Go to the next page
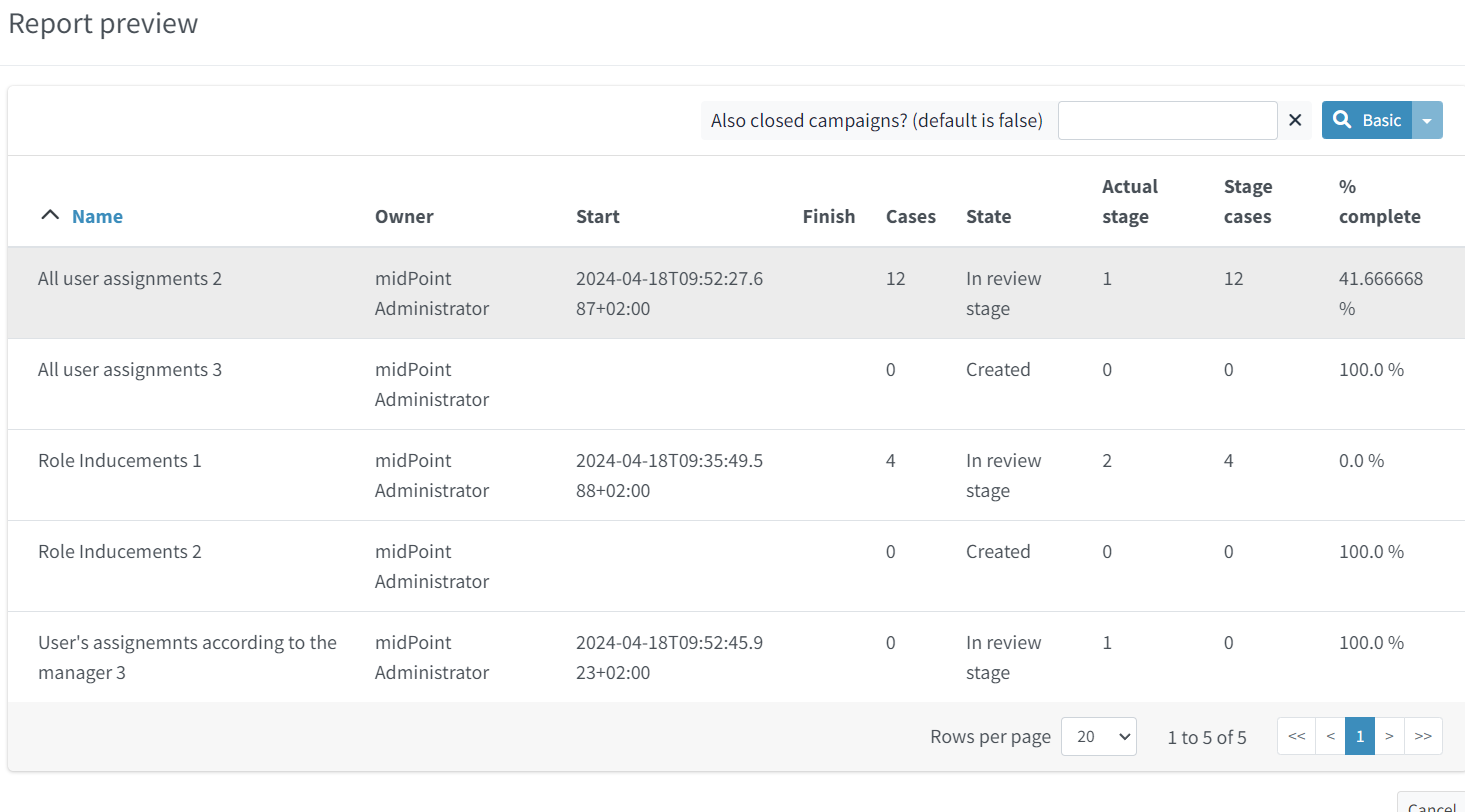Image resolution: width=1465 pixels, height=812 pixels. pos(1389,736)
